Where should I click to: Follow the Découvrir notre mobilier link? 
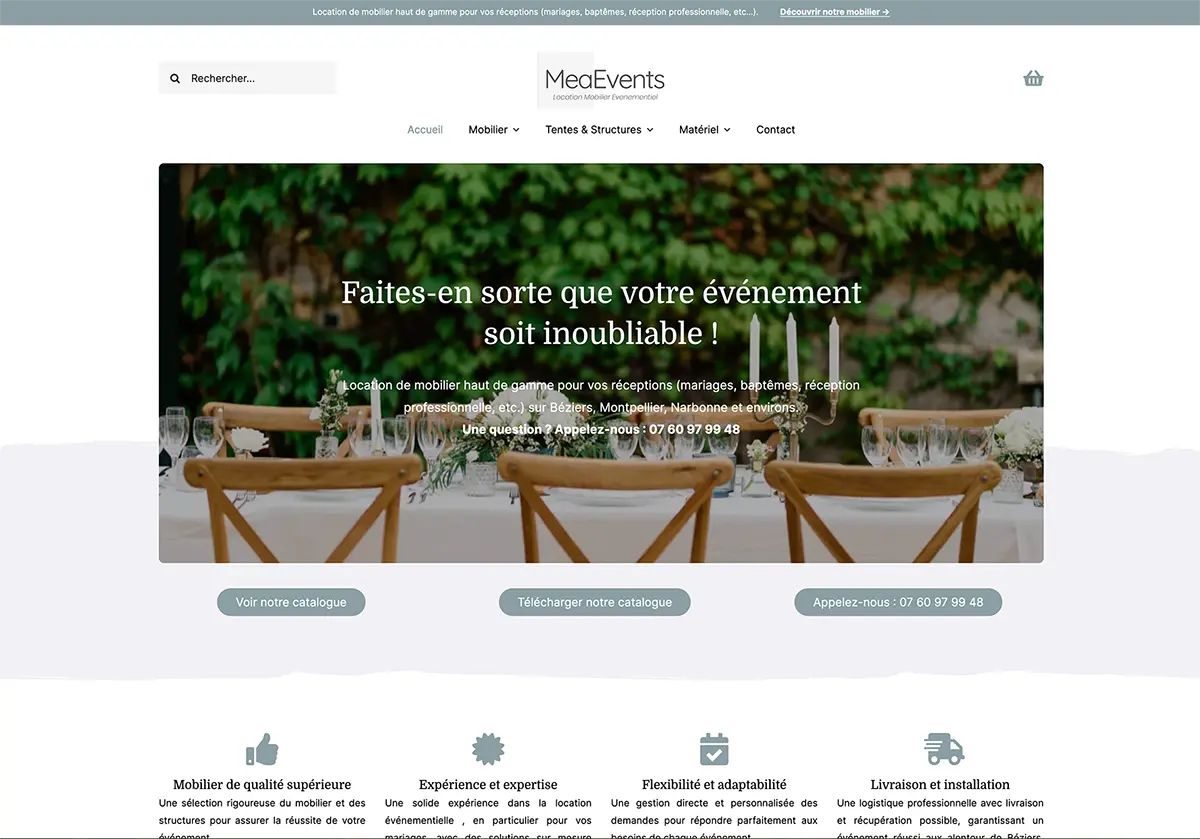point(834,12)
